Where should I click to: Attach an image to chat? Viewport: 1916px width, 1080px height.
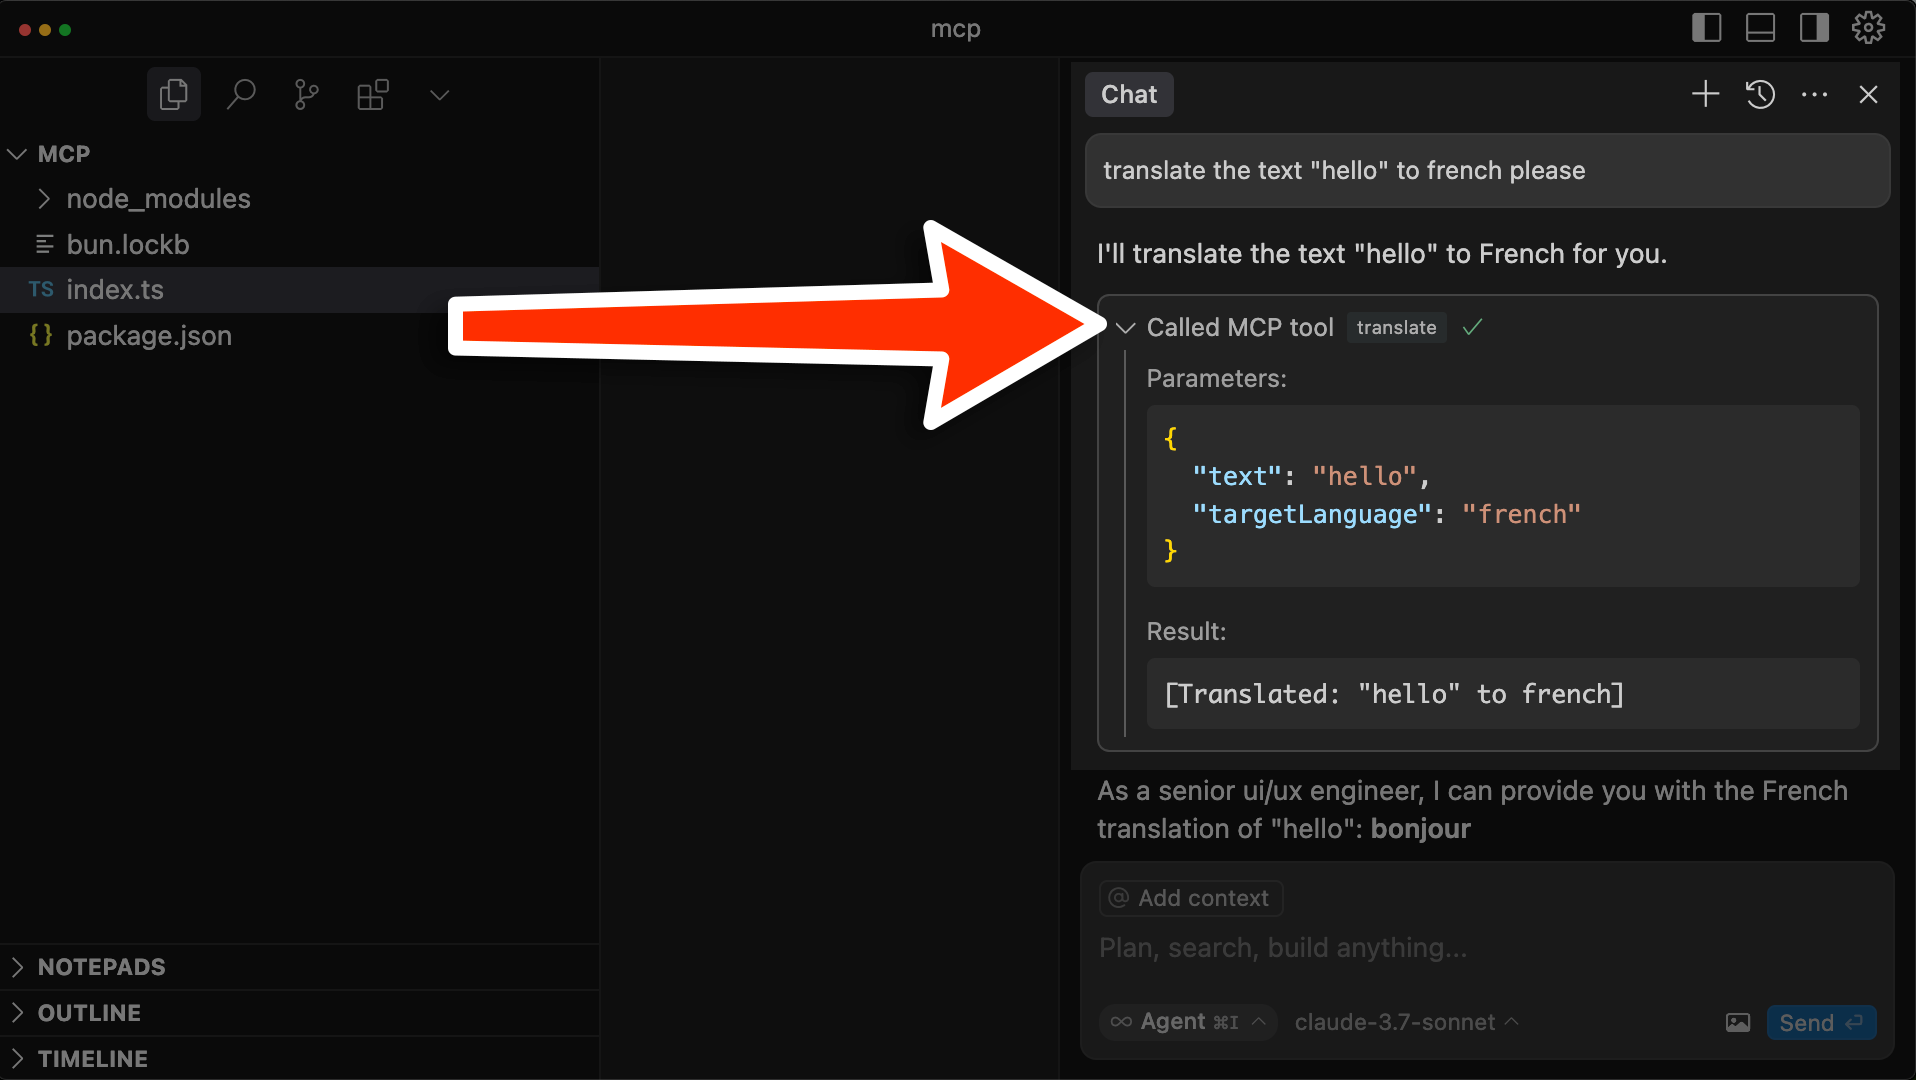point(1738,1022)
